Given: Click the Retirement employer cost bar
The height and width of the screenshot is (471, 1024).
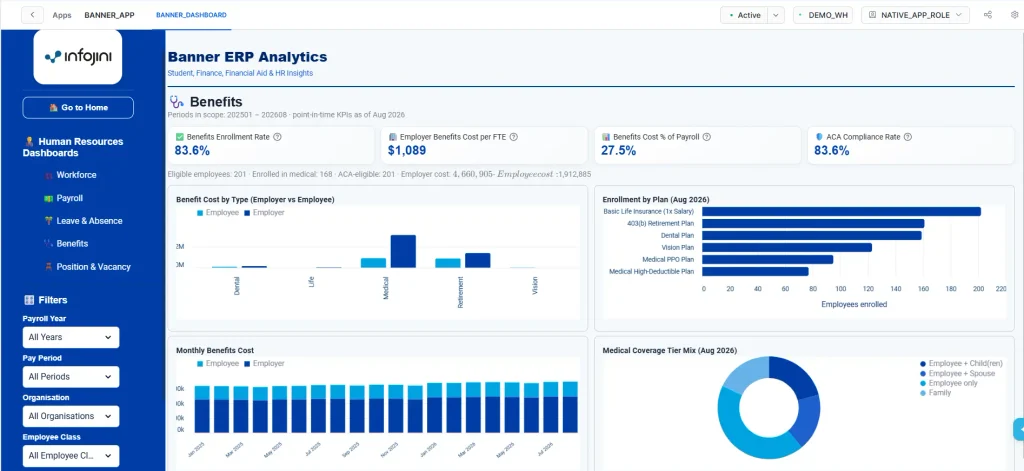Looking at the screenshot, I should [477, 261].
